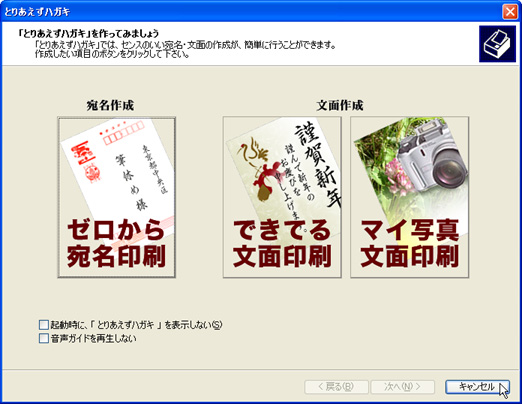The width and height of the screenshot is (522, 404).
Task: Select できてる文面印刷 ready-made template option
Action: pos(282,197)
